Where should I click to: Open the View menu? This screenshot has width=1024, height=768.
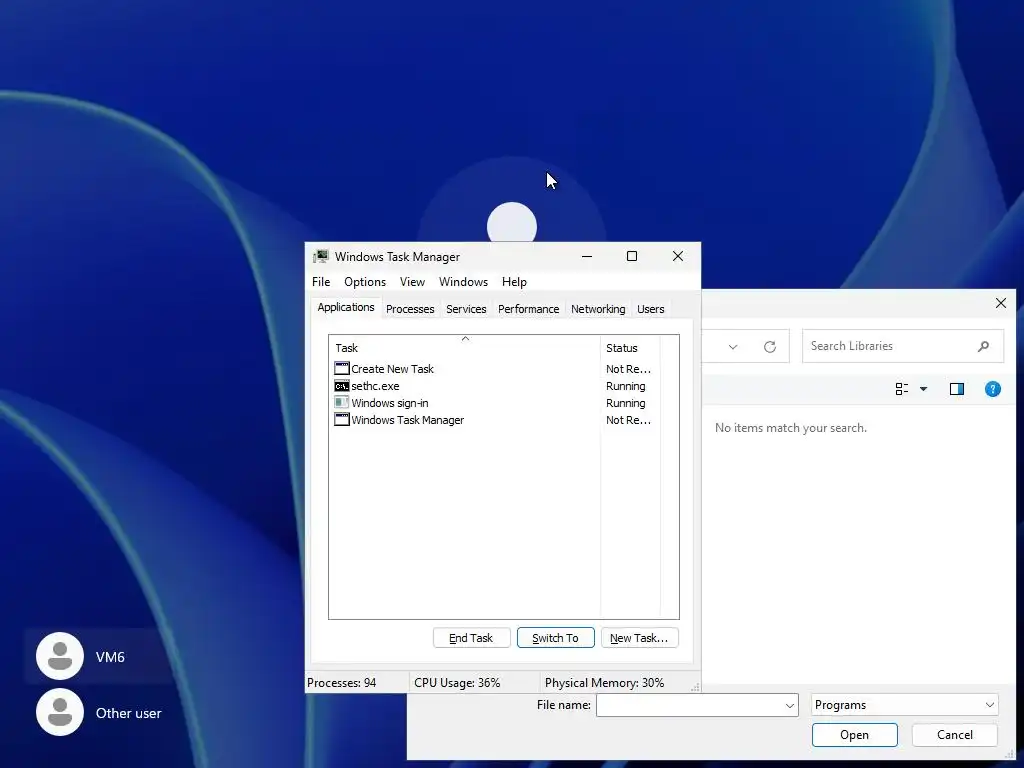point(412,281)
